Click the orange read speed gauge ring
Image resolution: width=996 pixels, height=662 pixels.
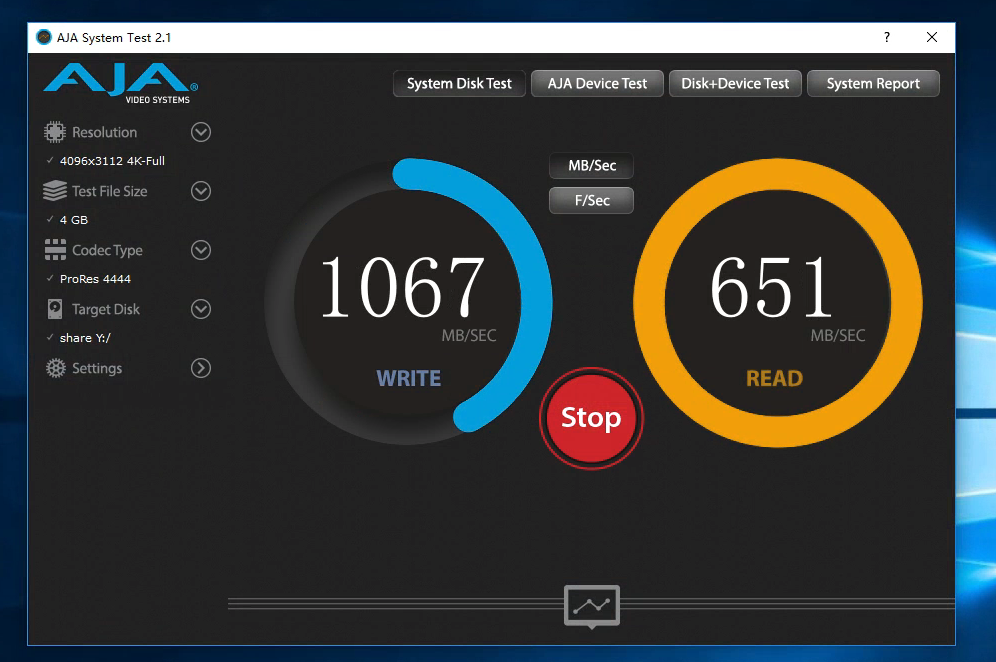(x=778, y=175)
